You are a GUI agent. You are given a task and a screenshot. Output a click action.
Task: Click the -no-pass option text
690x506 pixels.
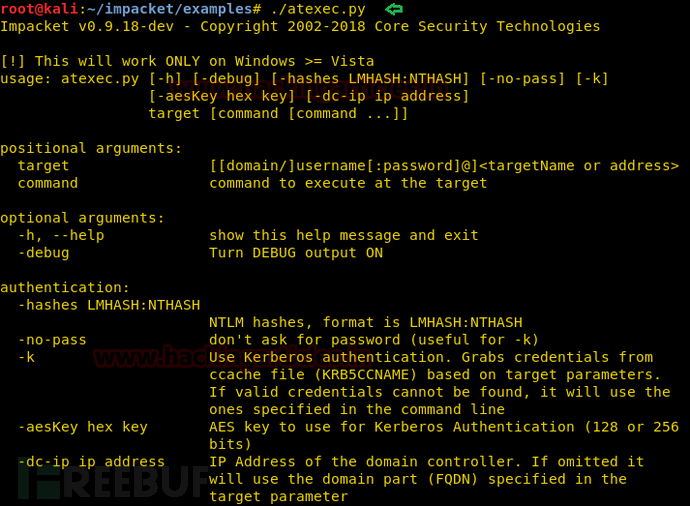(x=52, y=340)
